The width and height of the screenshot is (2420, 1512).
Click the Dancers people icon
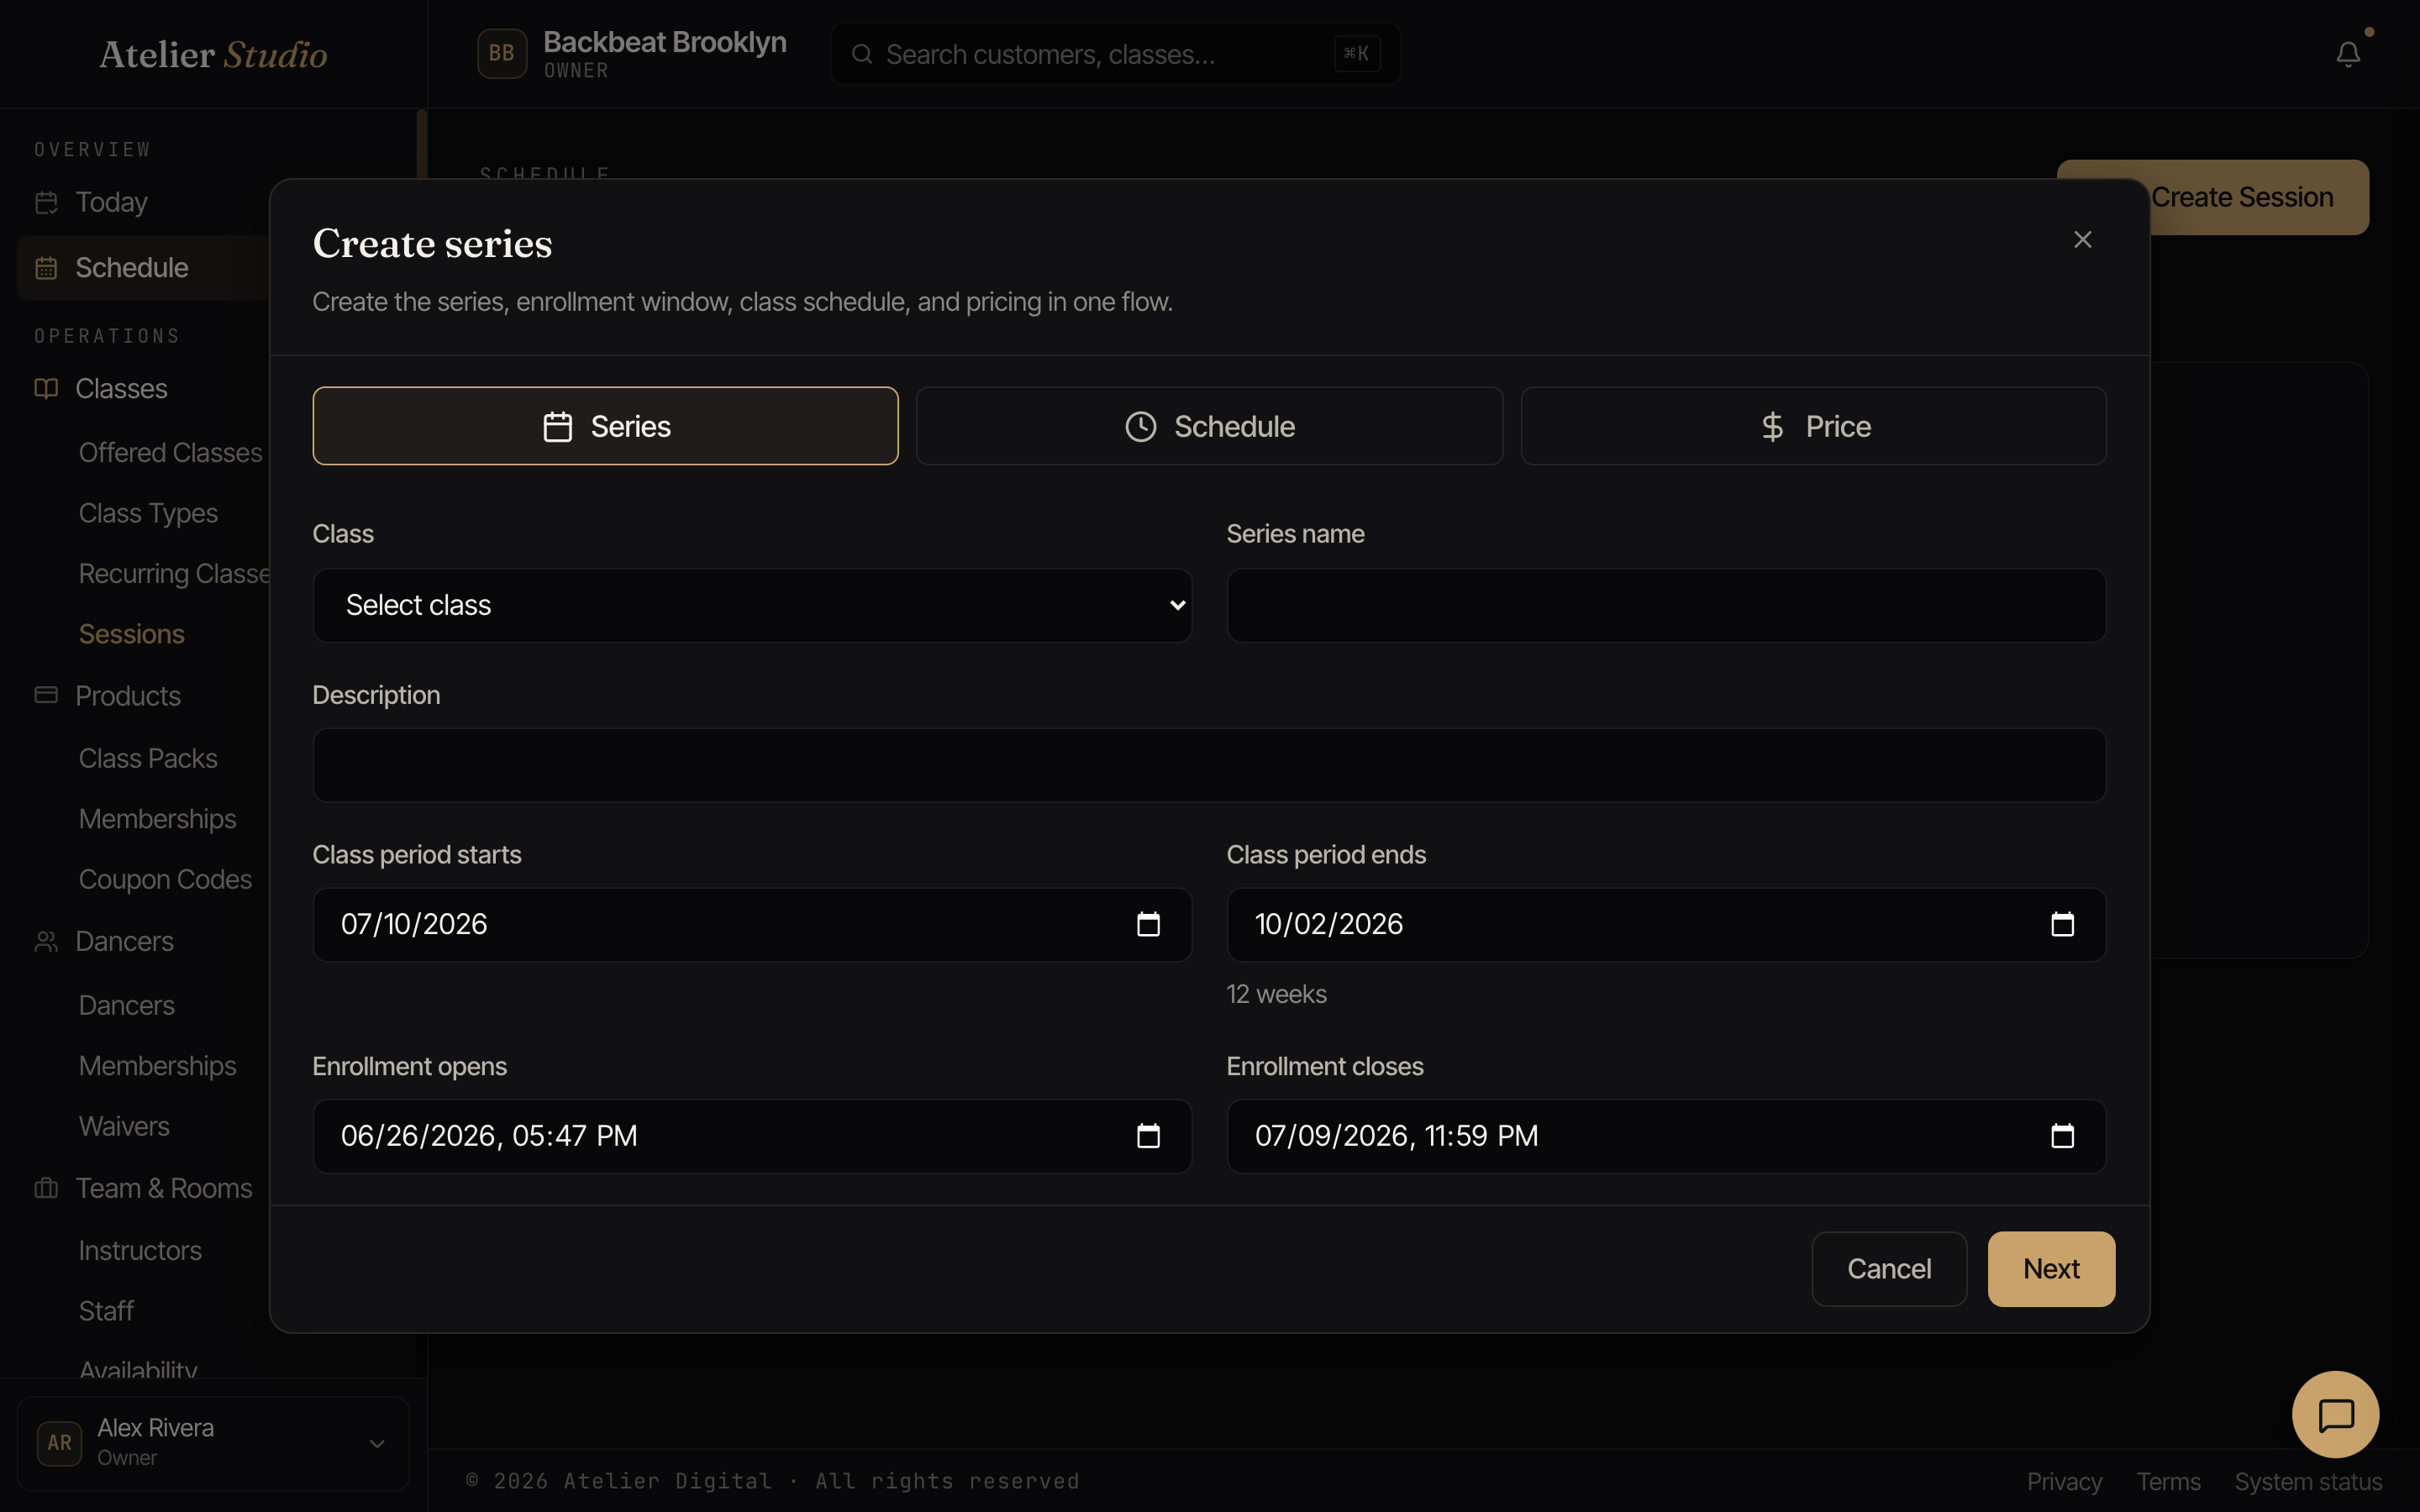[x=46, y=941]
